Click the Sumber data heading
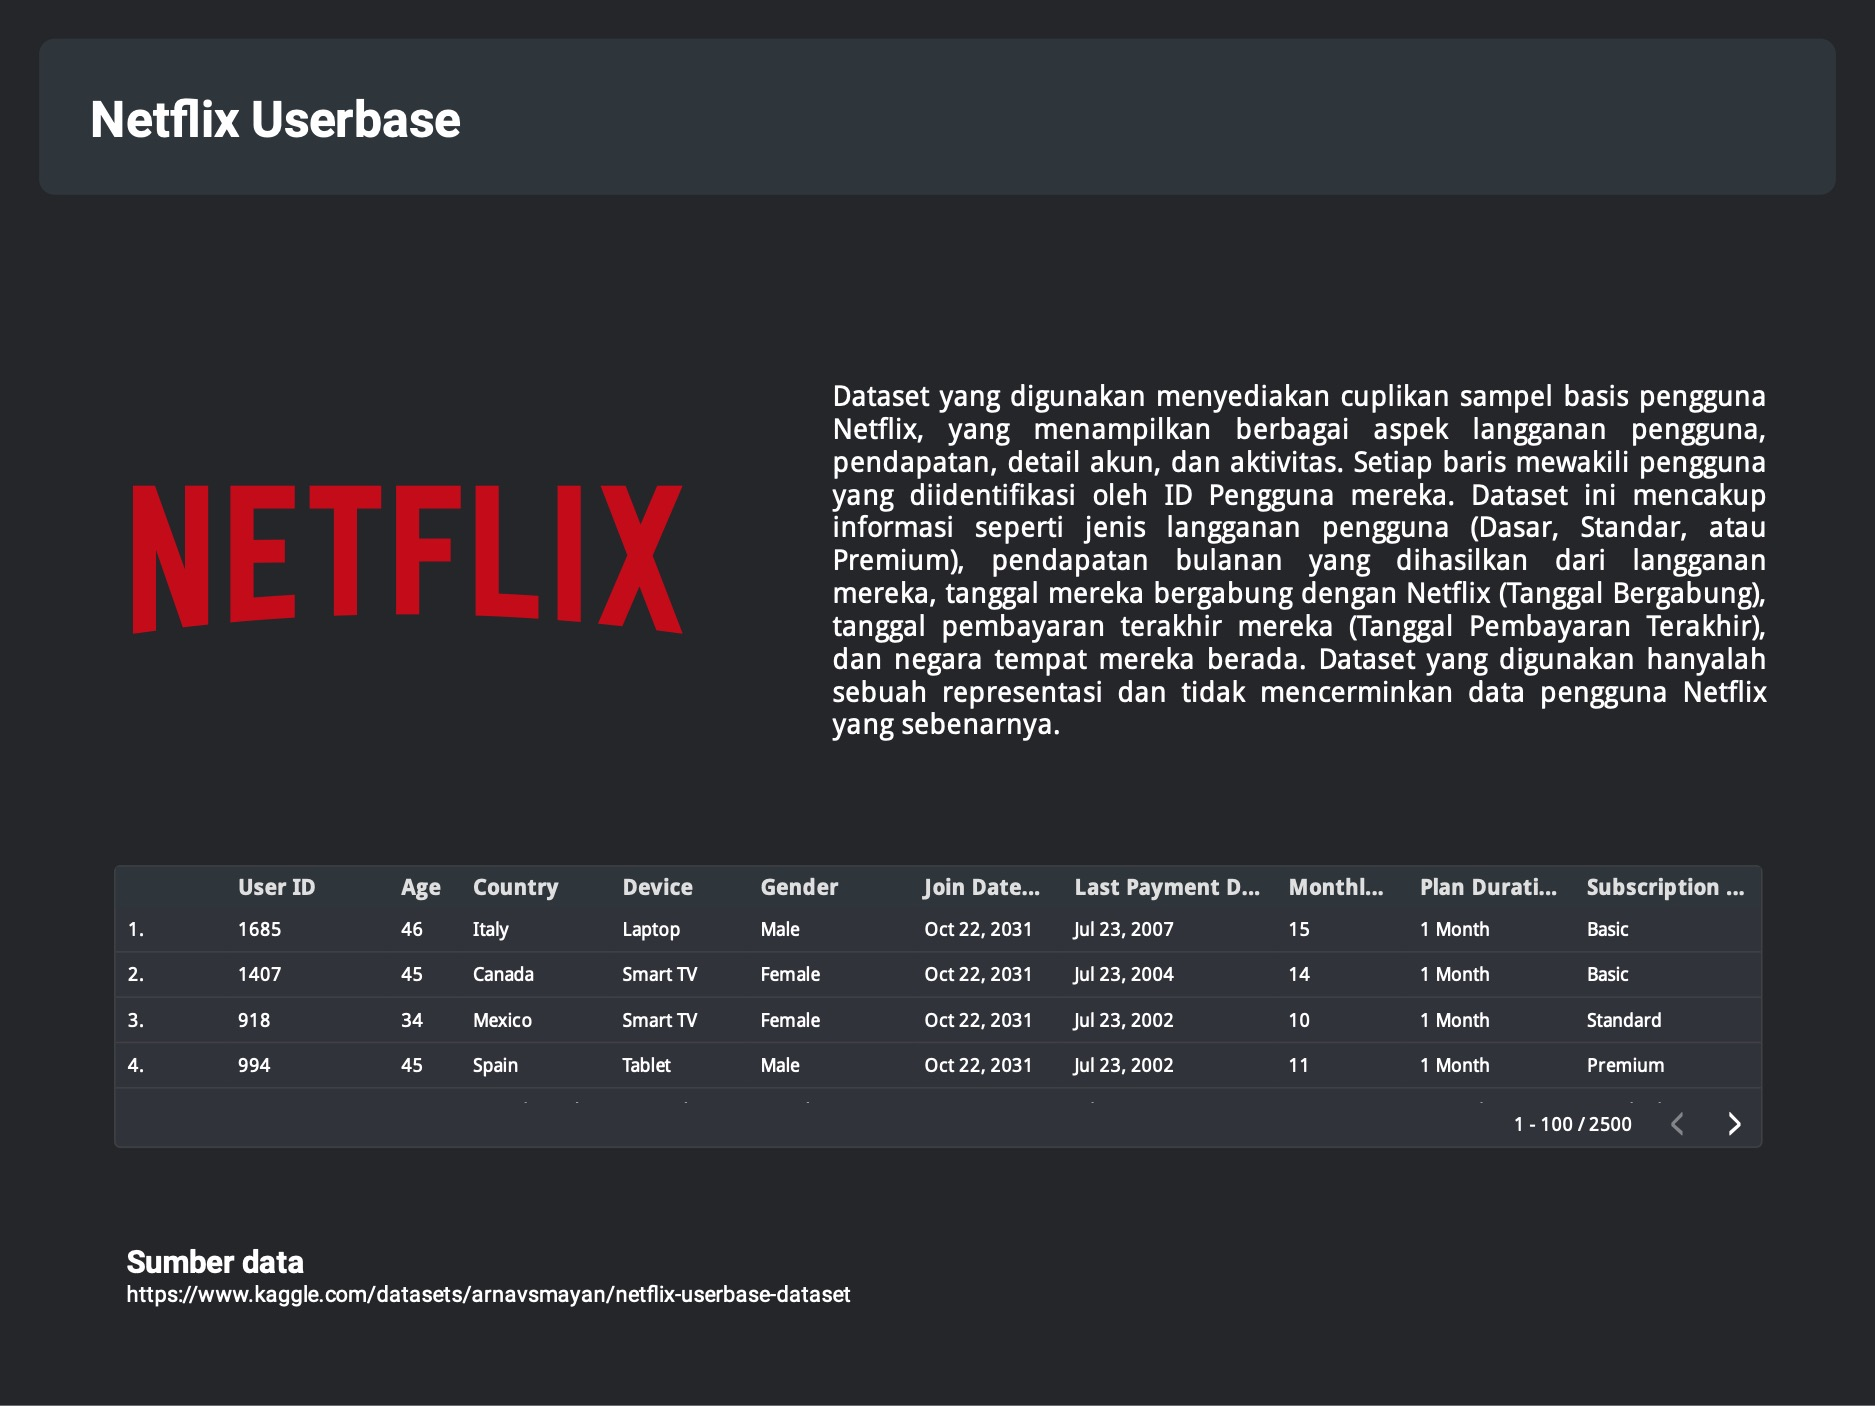The height and width of the screenshot is (1406, 1875). pos(215,1262)
